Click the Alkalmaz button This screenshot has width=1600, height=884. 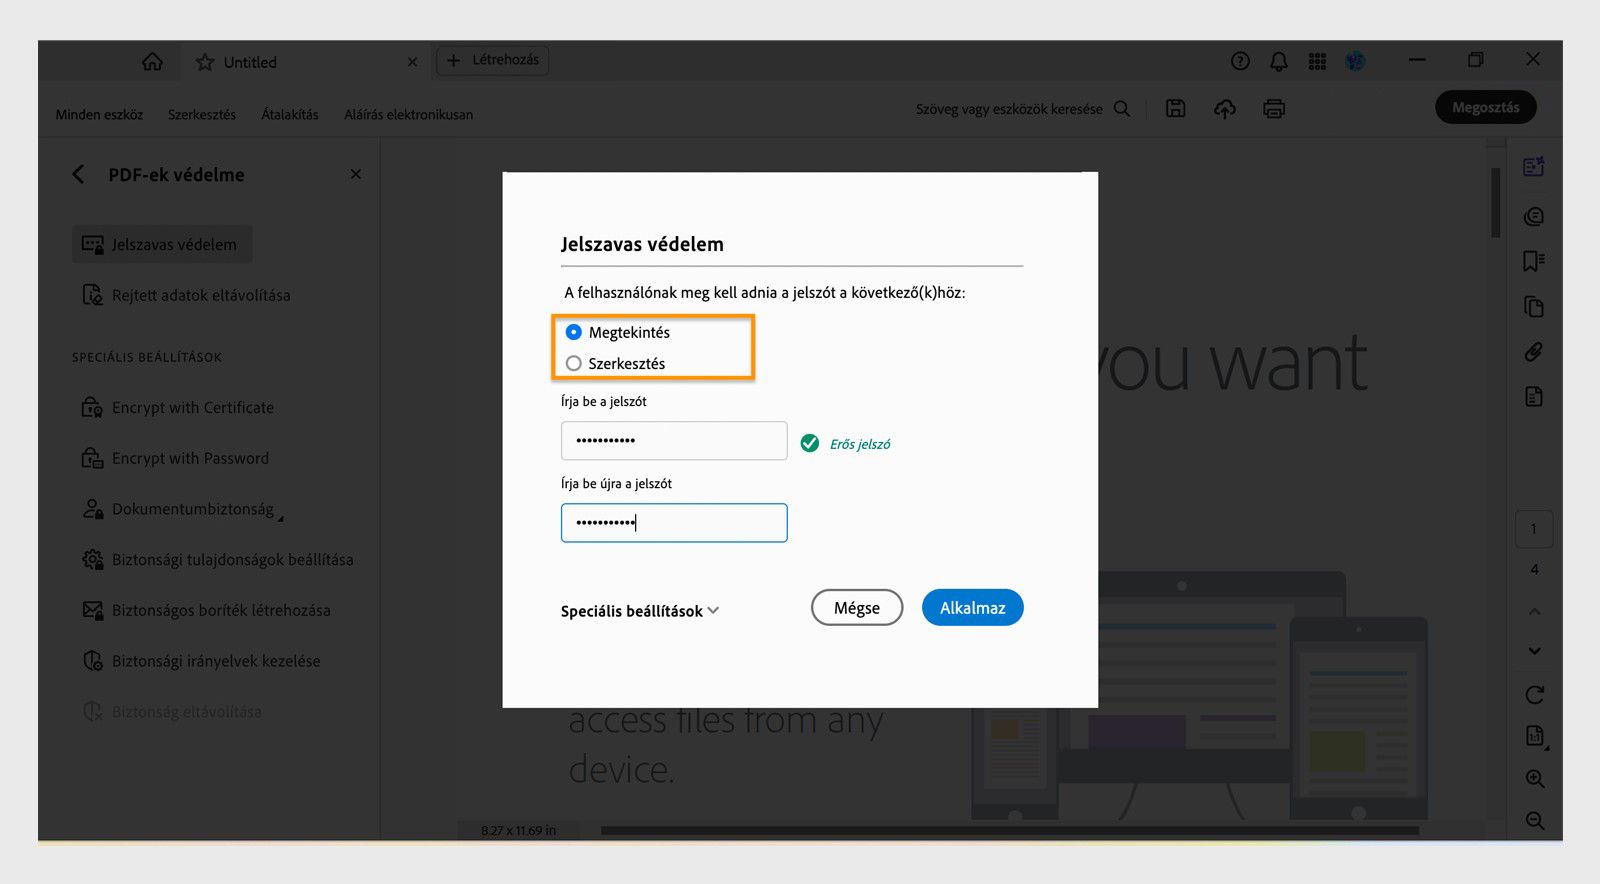click(972, 608)
